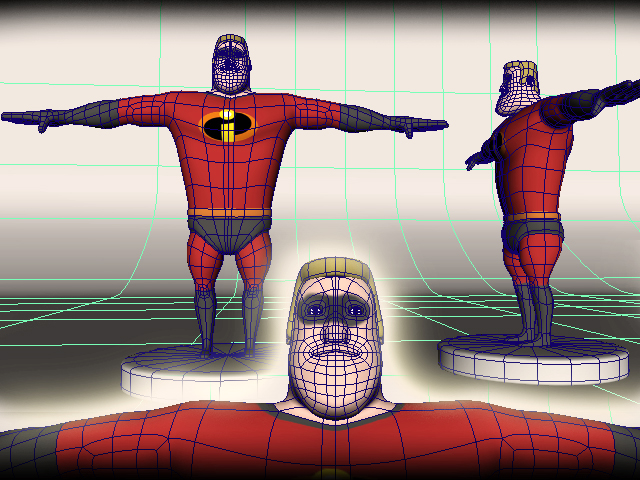
Task: Select the head of the side-view model
Action: (x=516, y=87)
